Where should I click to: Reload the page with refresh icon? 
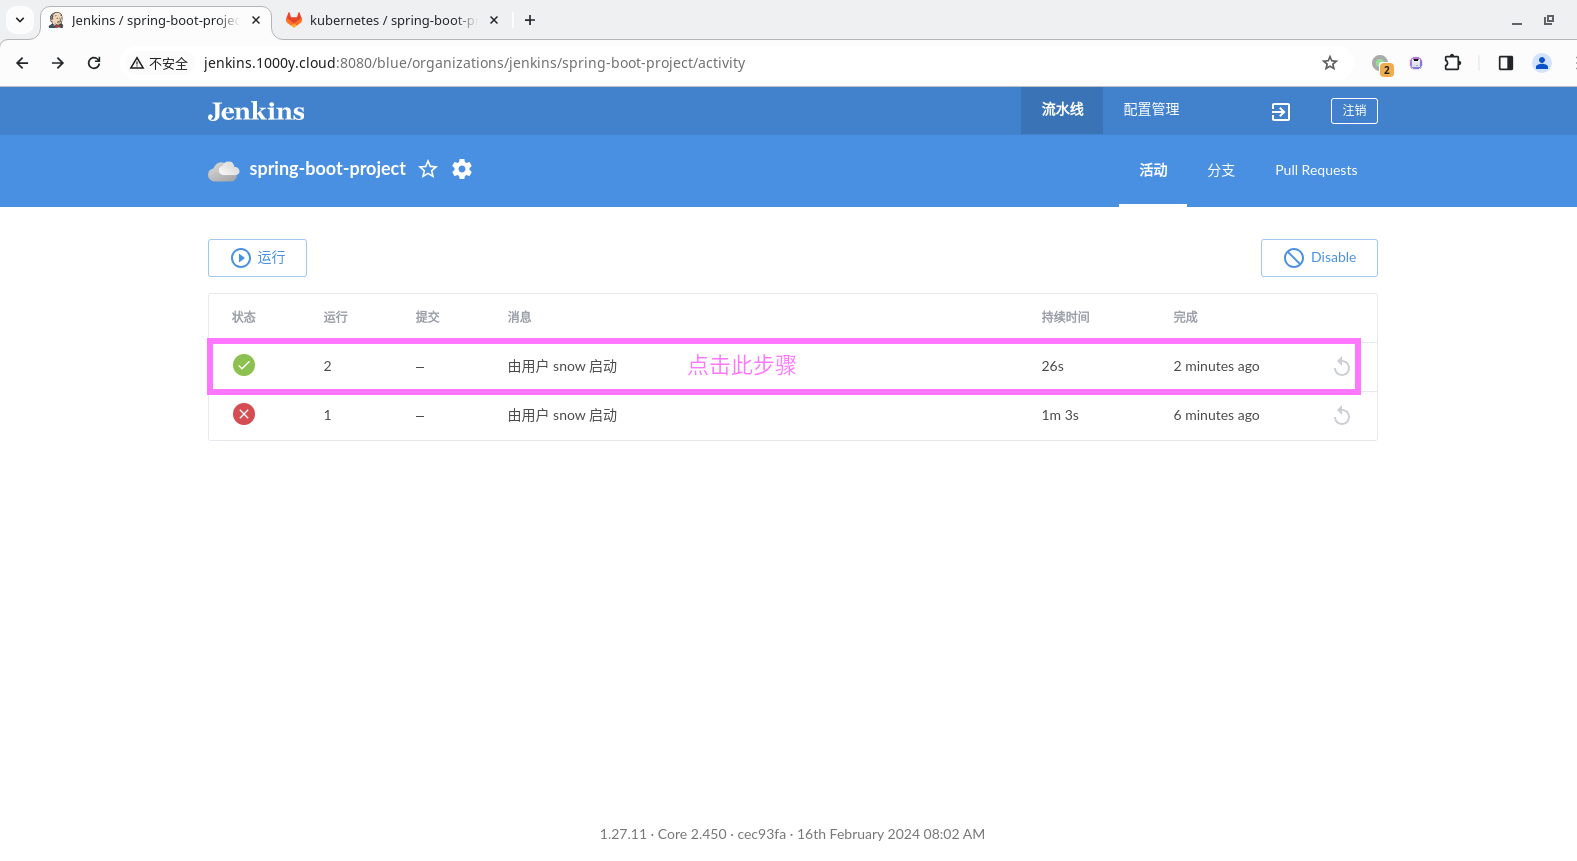[94, 63]
